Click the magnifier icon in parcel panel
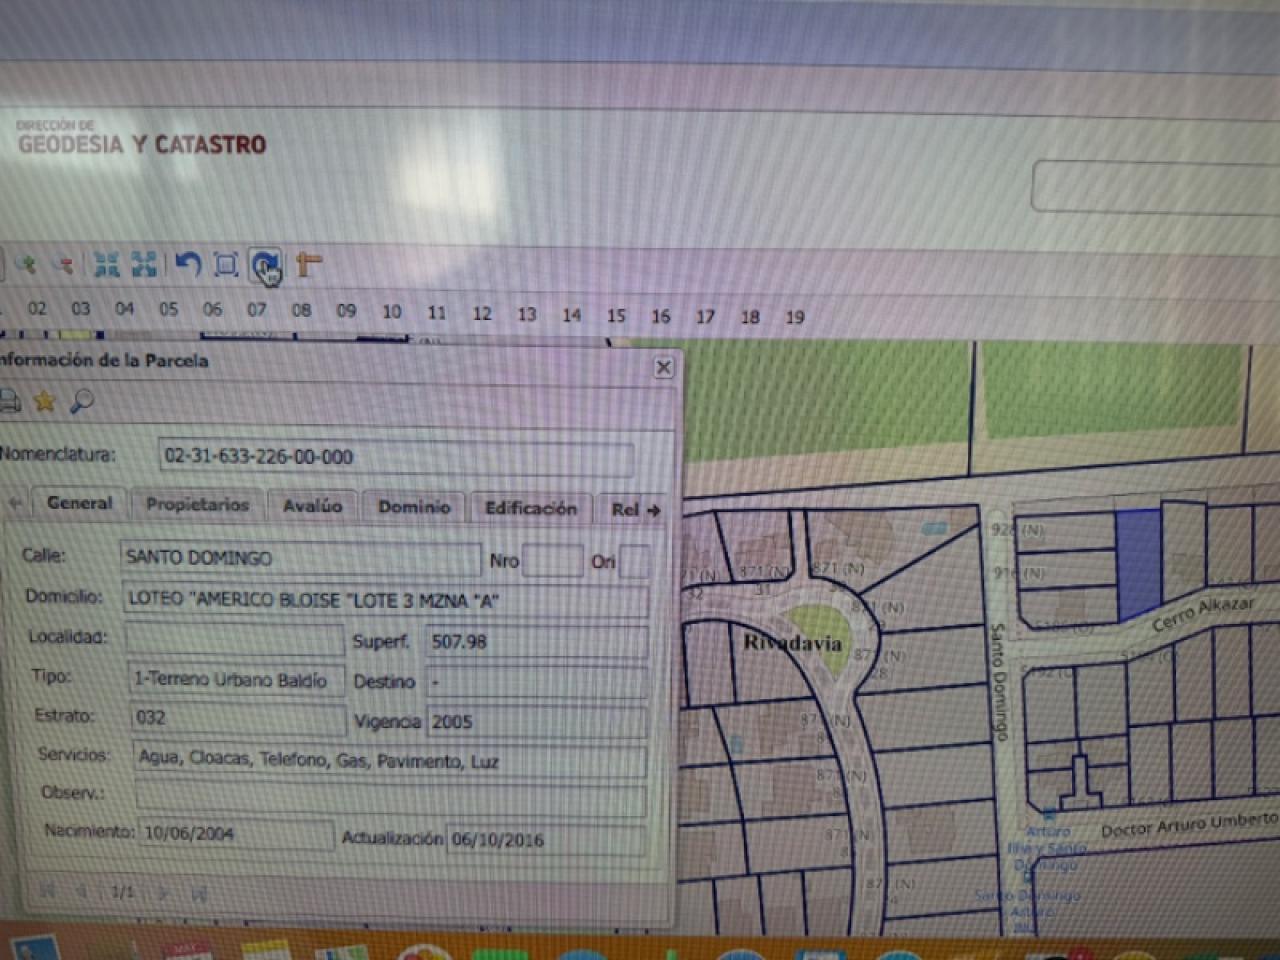The image size is (1280, 960). point(82,401)
